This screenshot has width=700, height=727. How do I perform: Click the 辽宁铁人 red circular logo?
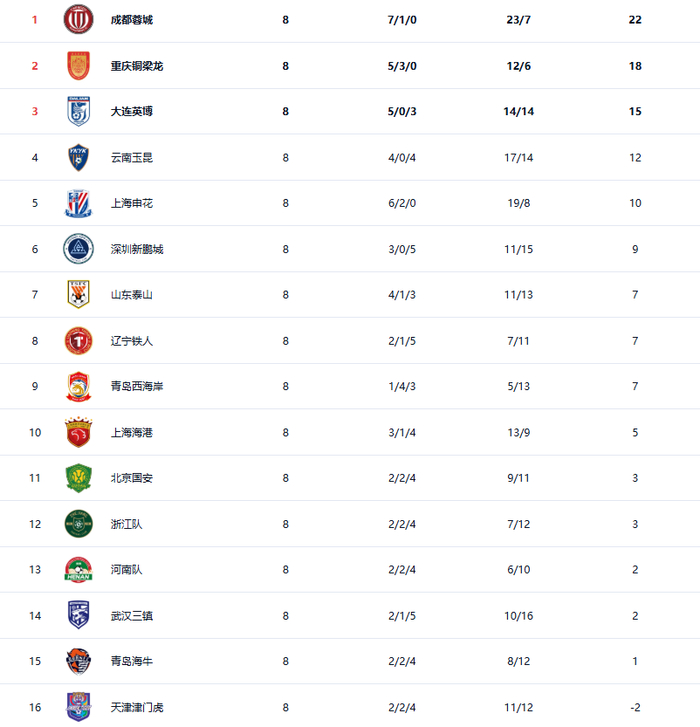[x=78, y=341]
